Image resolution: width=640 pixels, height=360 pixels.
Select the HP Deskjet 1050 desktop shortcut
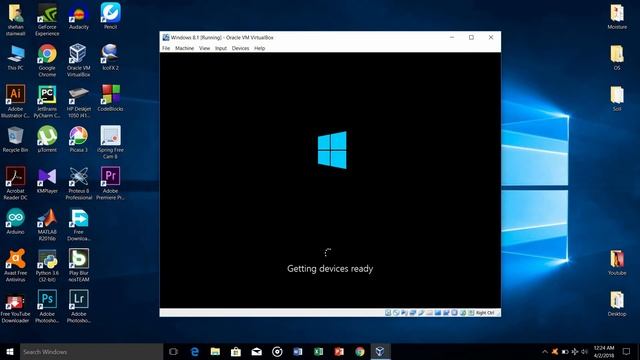(x=79, y=102)
